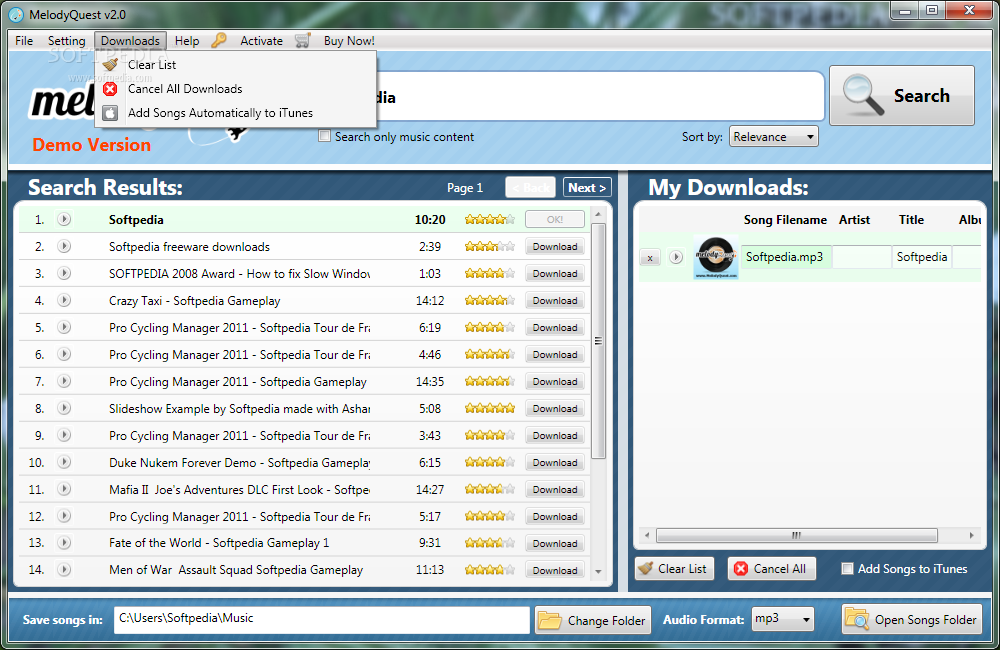Rate Slideshow Example with the stars
The image size is (1000, 650).
tap(489, 408)
